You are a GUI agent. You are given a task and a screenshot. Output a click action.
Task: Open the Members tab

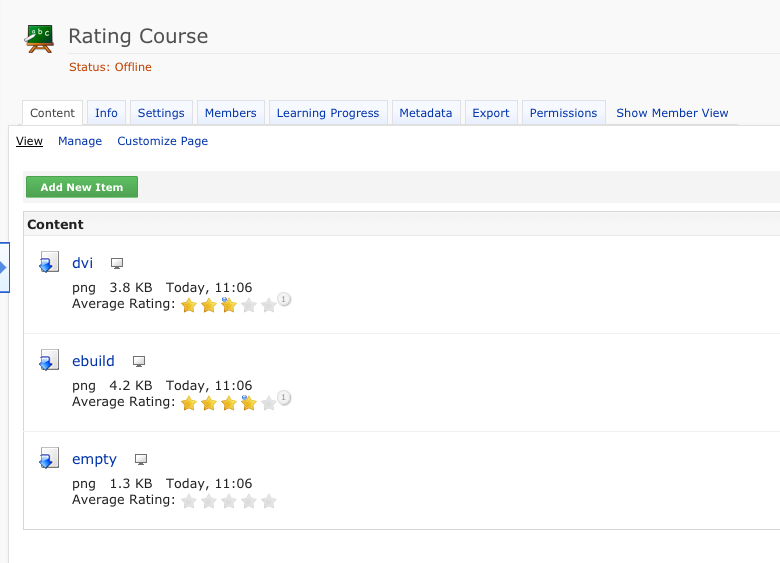[x=230, y=113]
